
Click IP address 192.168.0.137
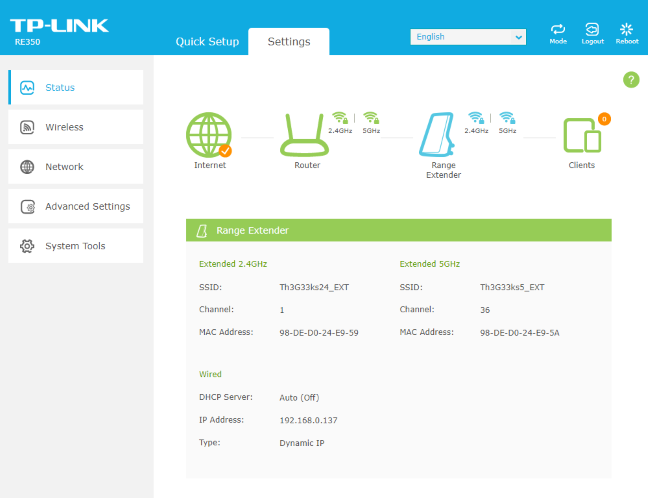coord(308,420)
